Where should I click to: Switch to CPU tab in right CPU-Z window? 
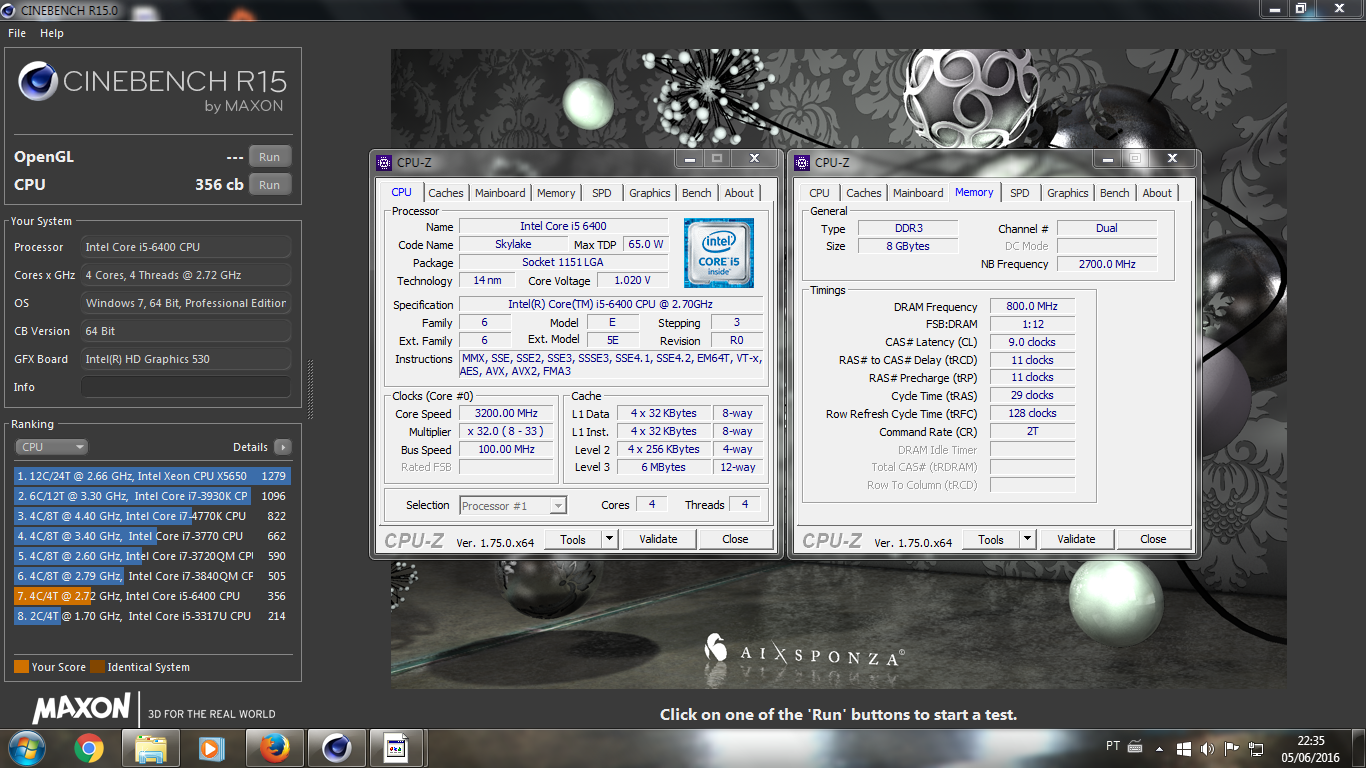[819, 193]
